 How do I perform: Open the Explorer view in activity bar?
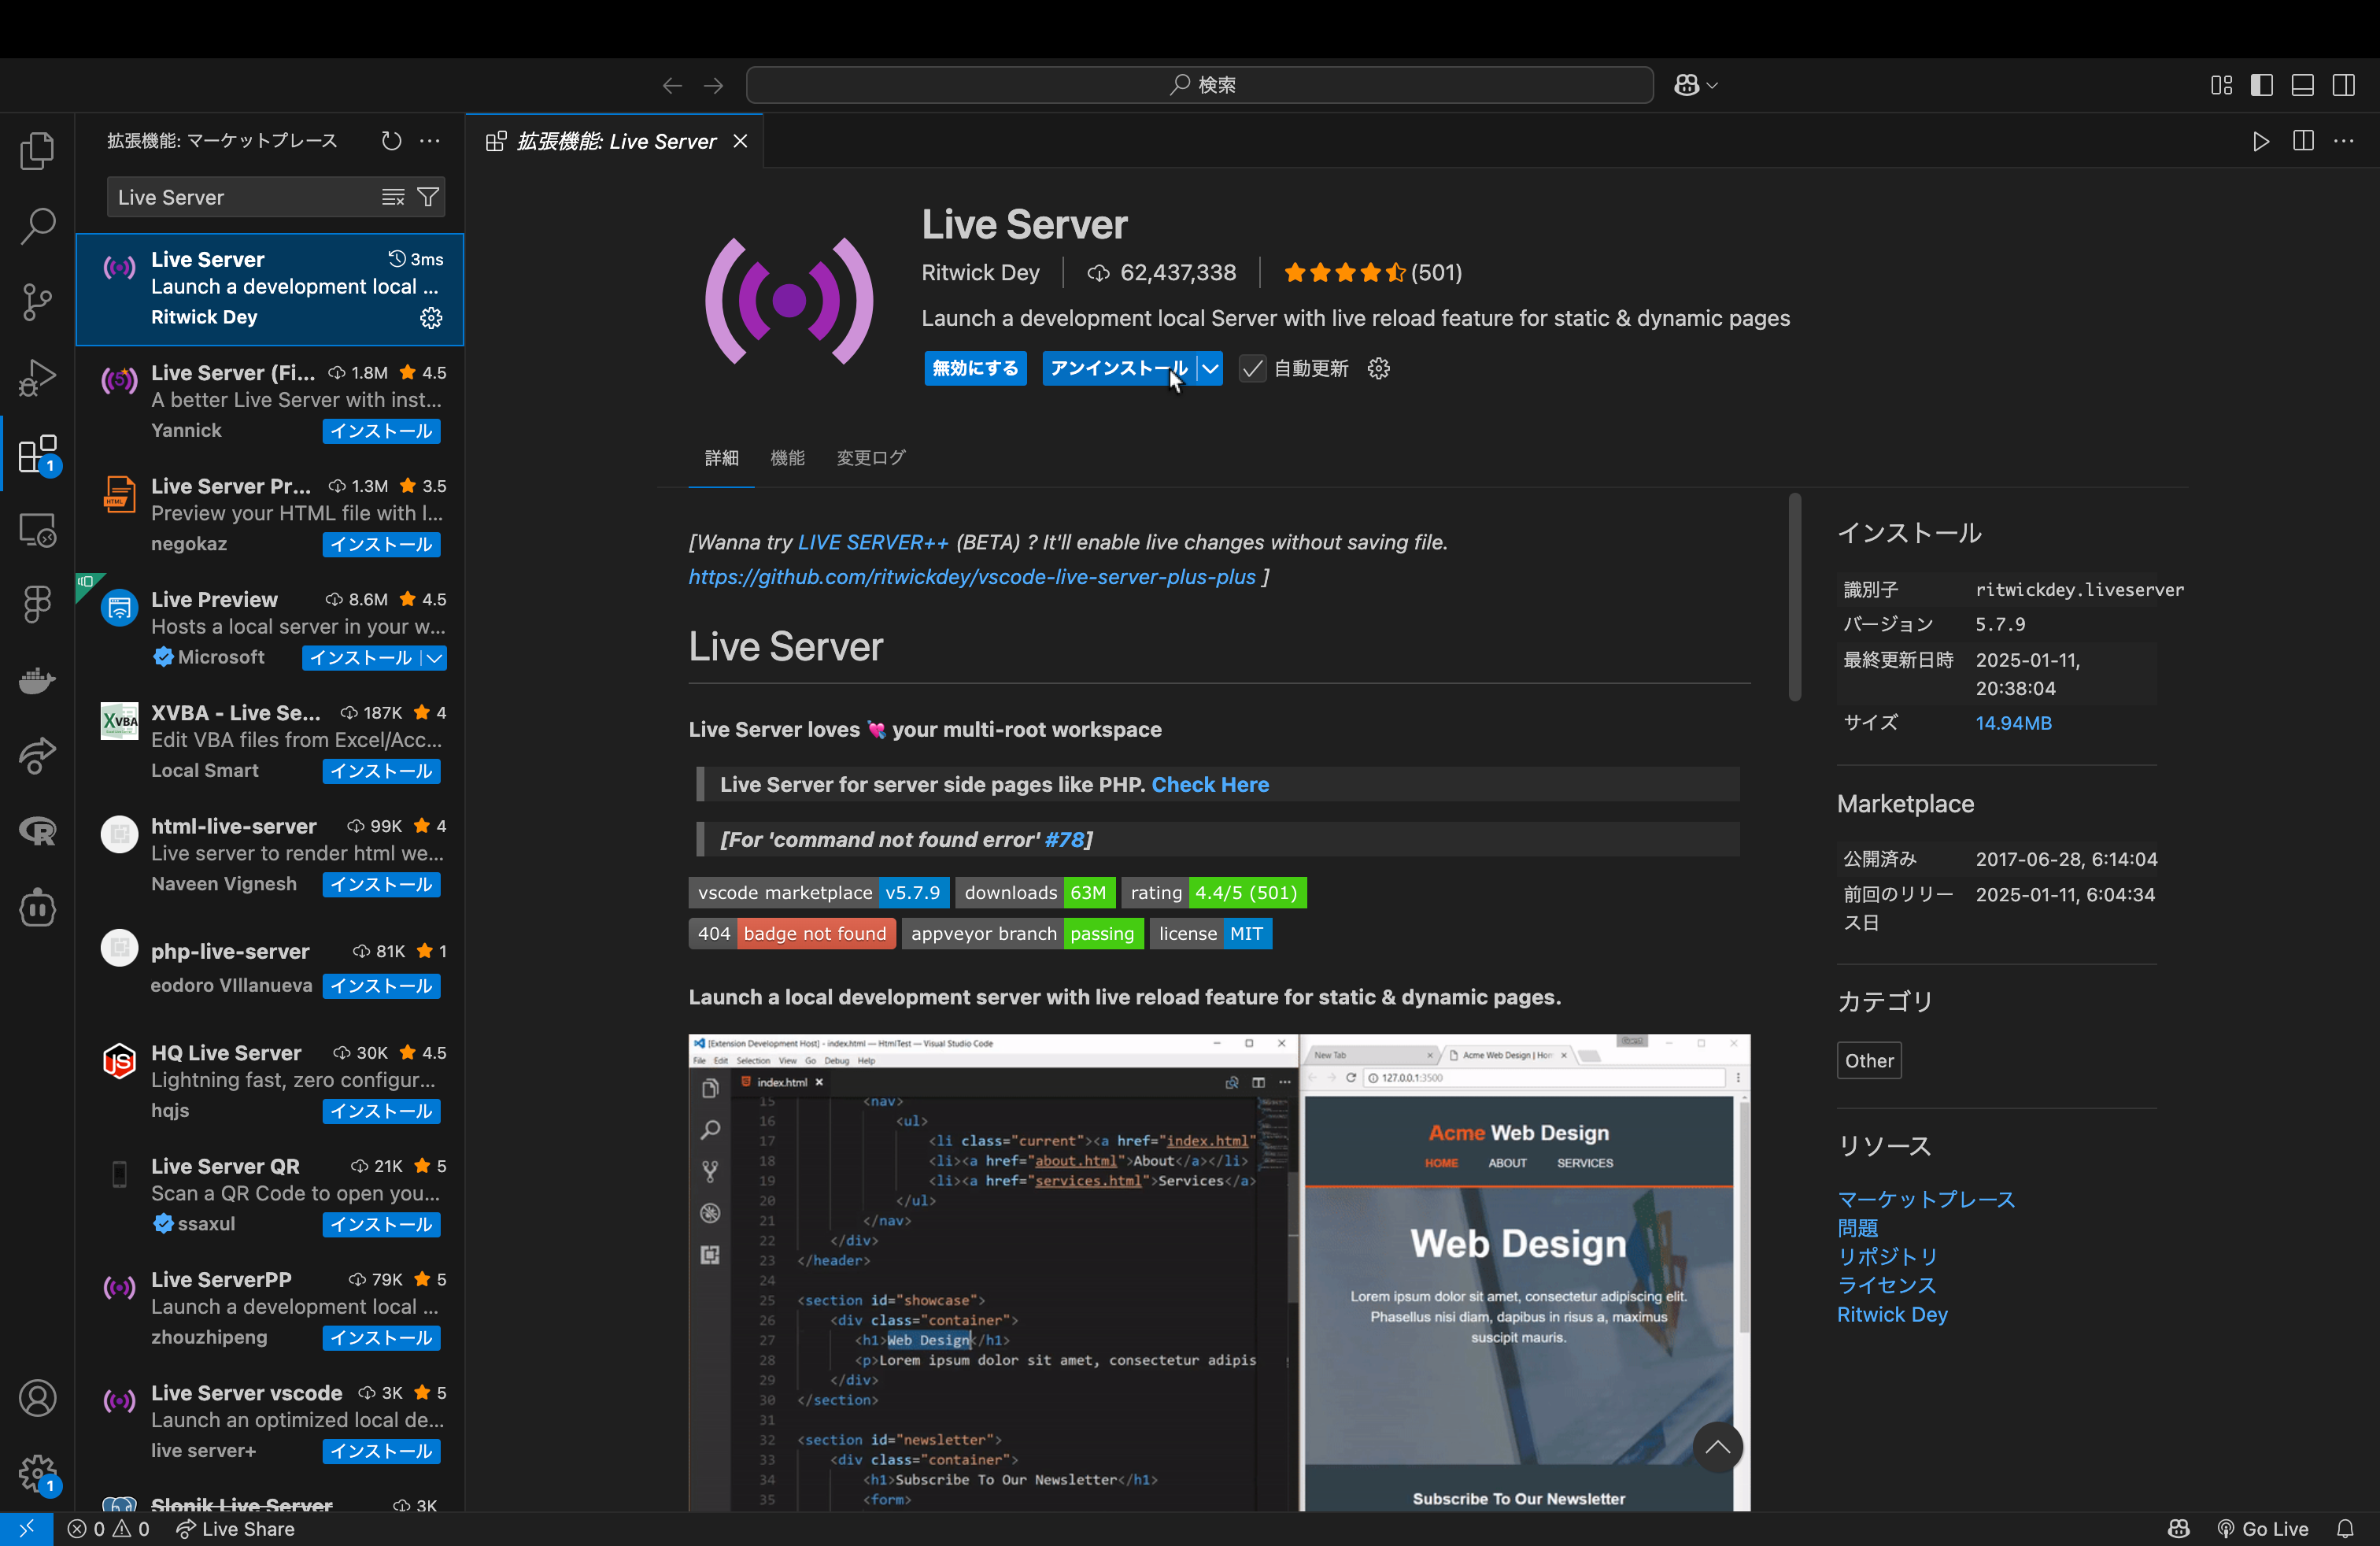(37, 150)
